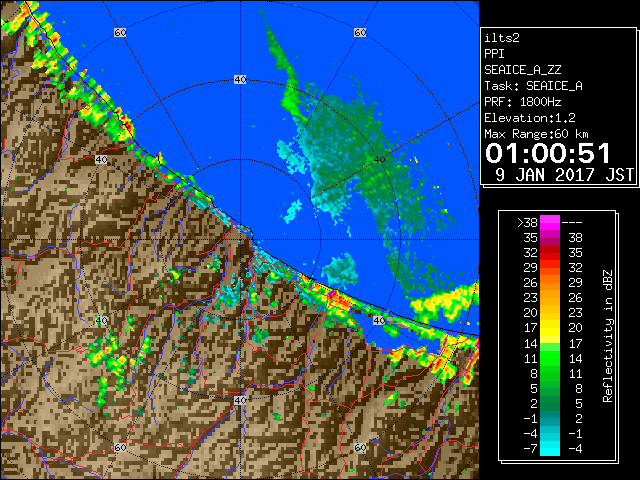Viewport: 640px width, 480px height.
Task: Click the '>38' legend label
Action: click(x=527, y=223)
